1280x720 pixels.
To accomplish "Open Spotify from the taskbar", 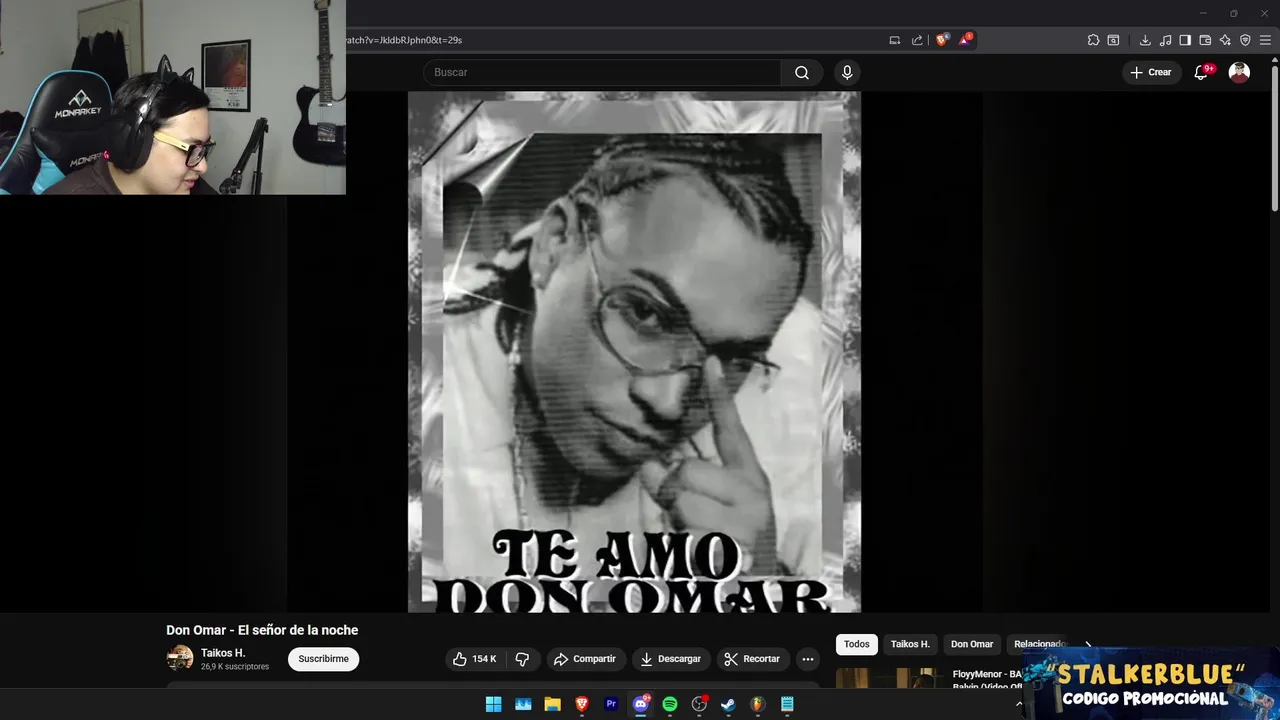I will (670, 704).
